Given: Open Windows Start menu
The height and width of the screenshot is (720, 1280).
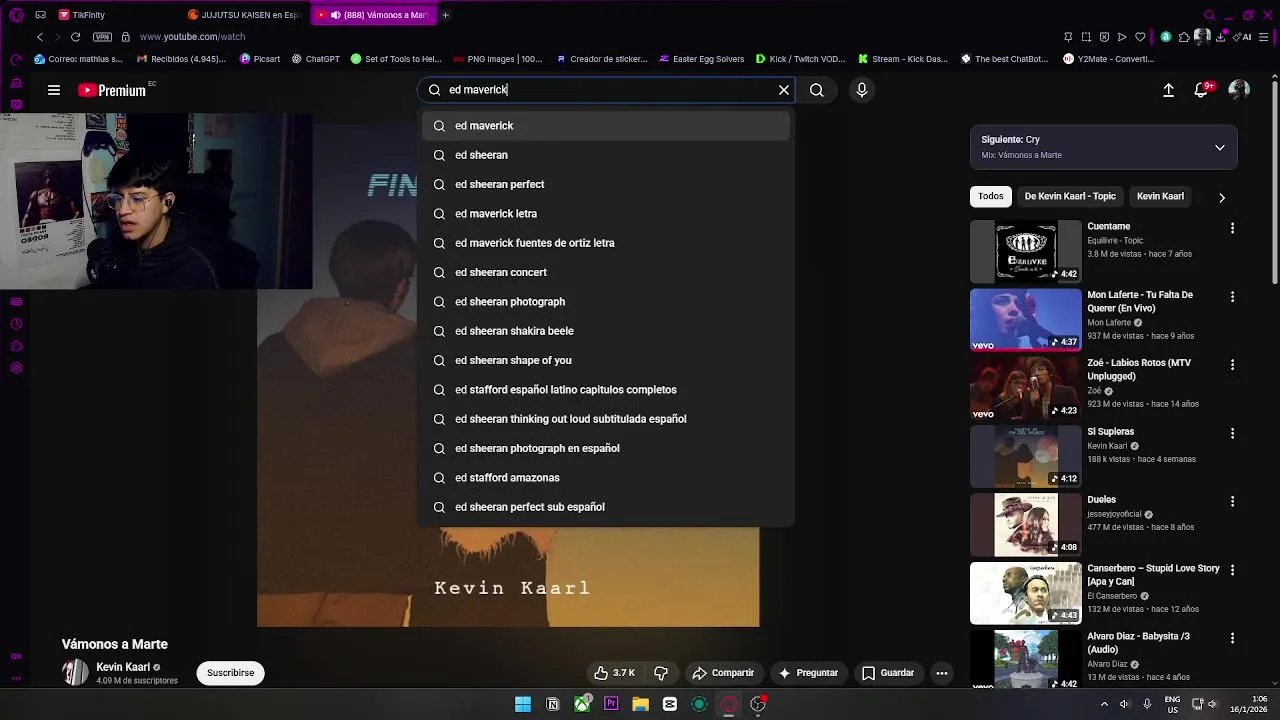Looking at the screenshot, I should pos(523,704).
